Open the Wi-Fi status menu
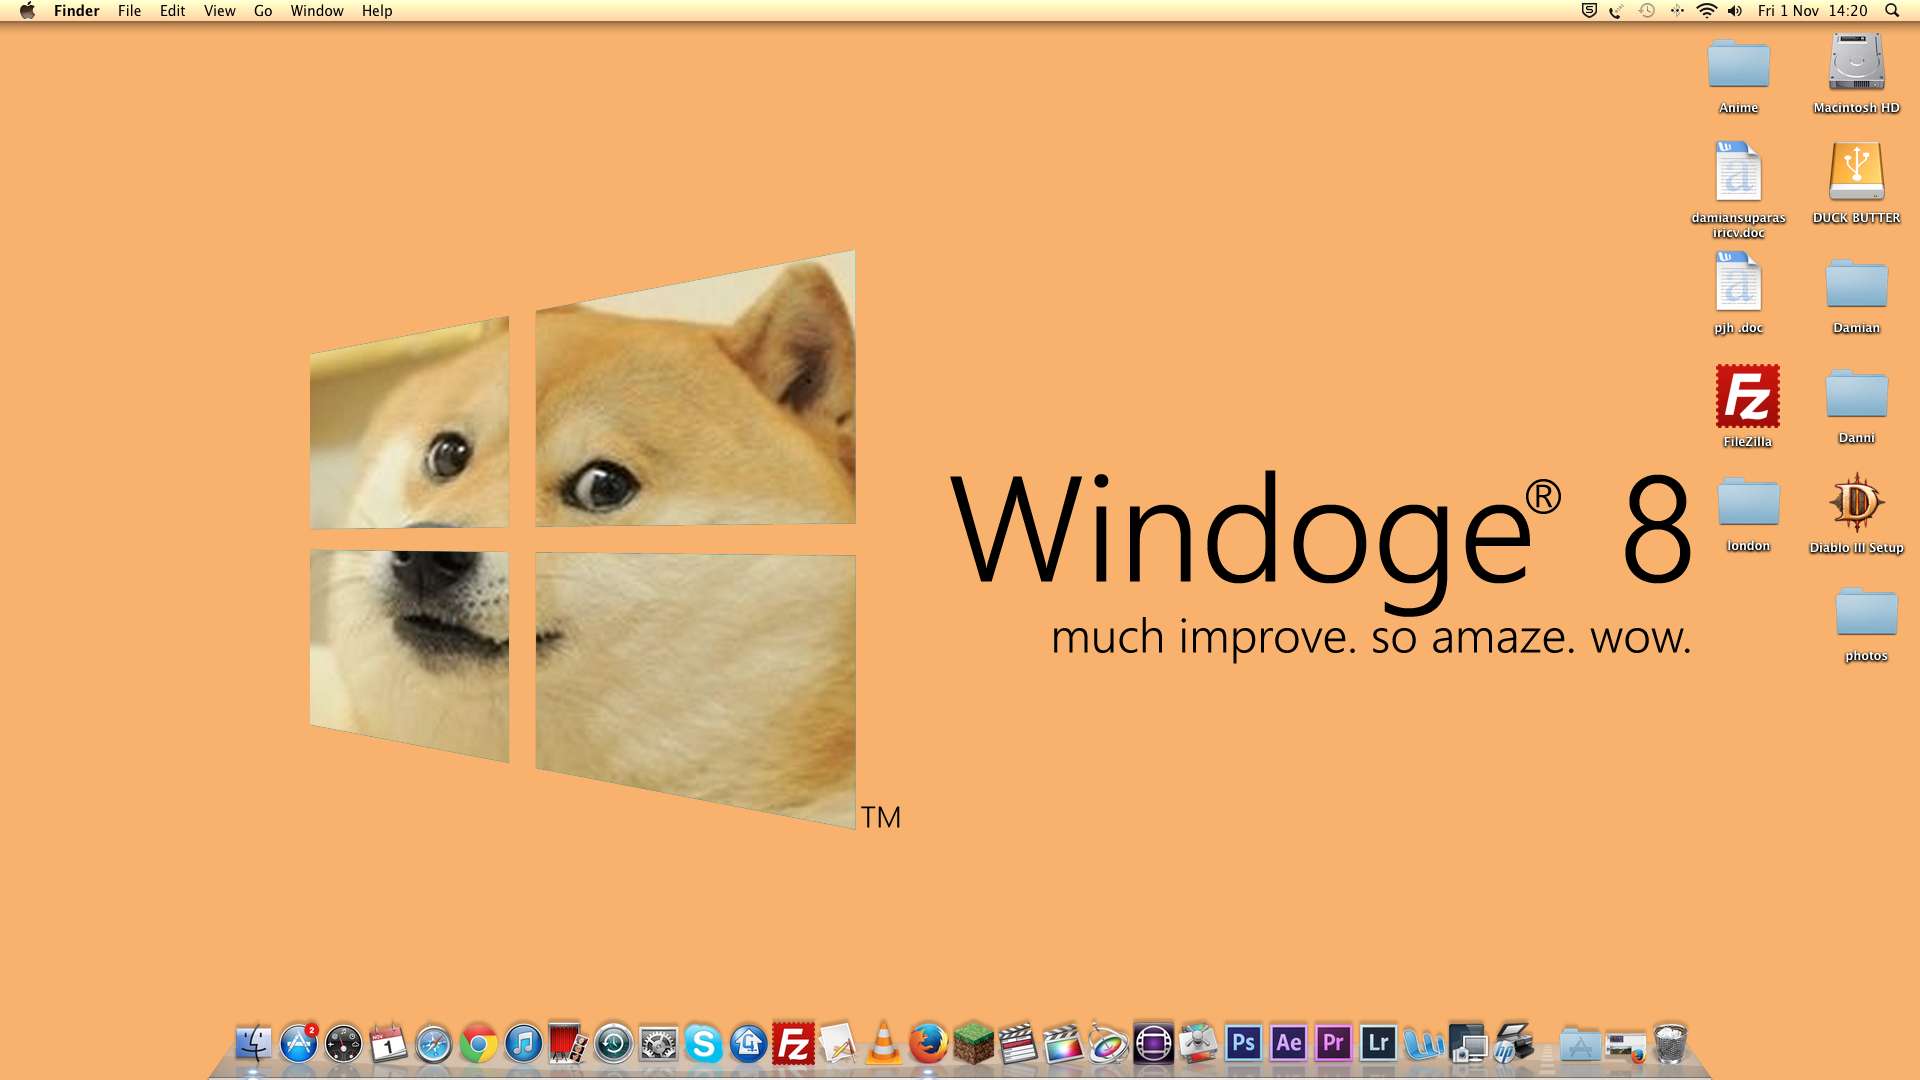1920x1080 pixels. pyautogui.click(x=1706, y=11)
